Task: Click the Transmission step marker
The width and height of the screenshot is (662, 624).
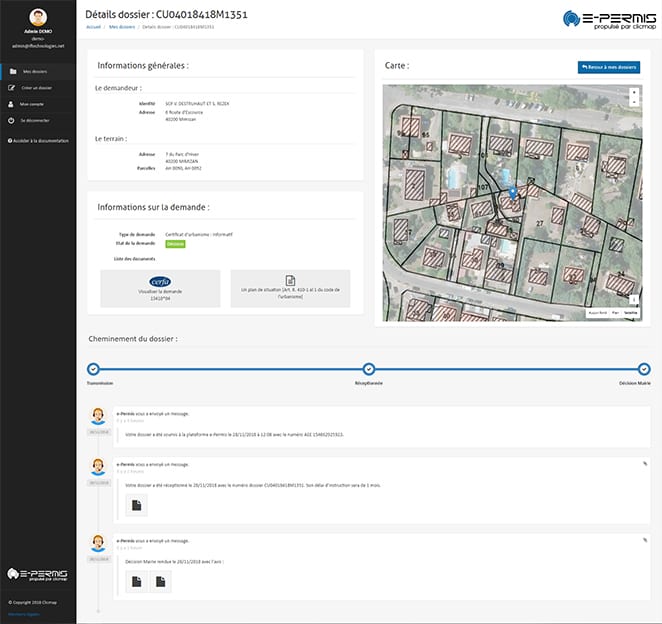Action: pos(93,369)
